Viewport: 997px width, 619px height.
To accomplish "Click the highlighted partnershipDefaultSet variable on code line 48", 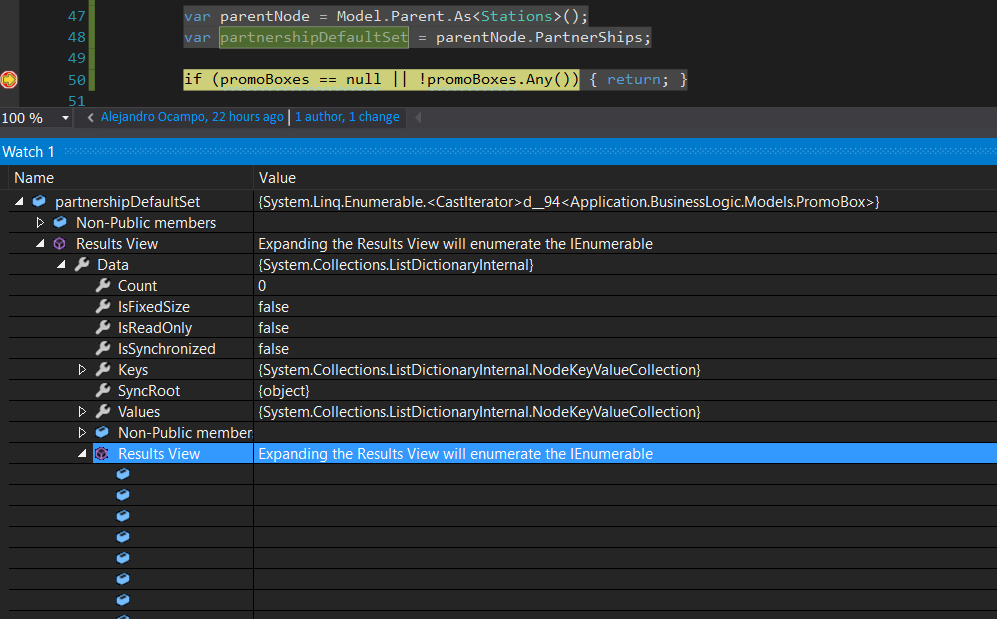I will (x=314, y=37).
